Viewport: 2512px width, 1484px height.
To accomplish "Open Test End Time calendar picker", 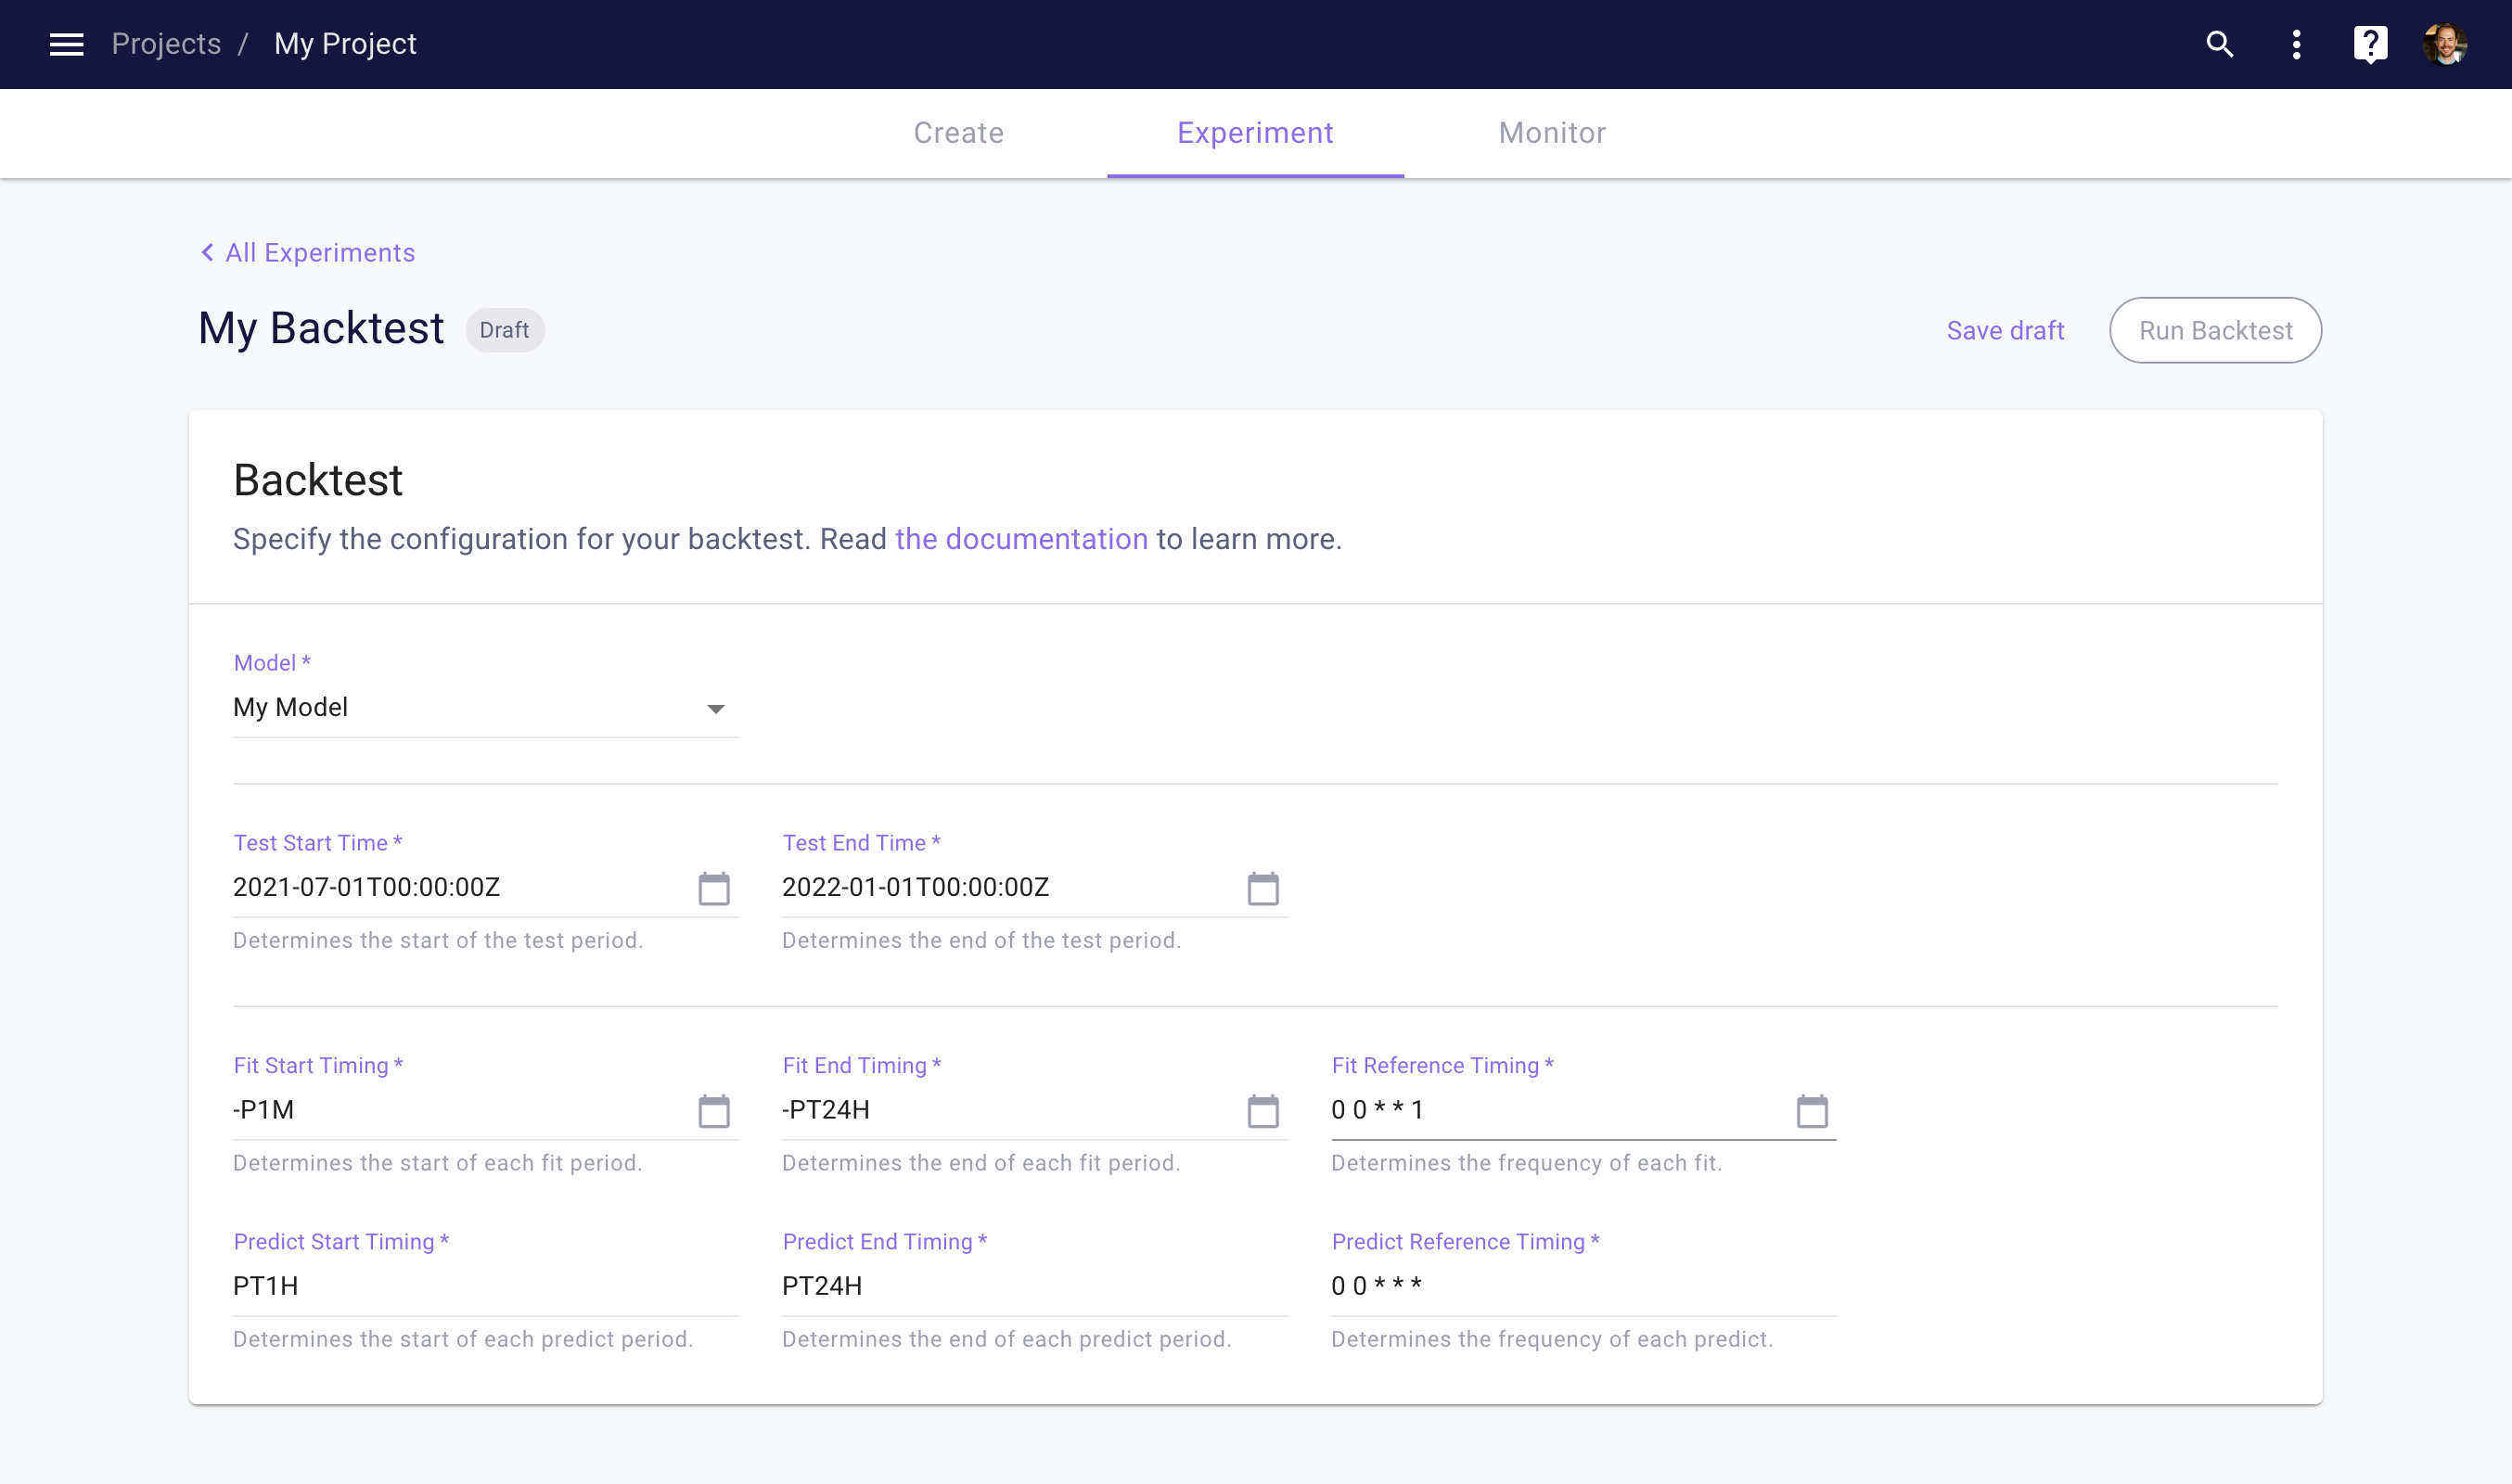I will 1262,888.
